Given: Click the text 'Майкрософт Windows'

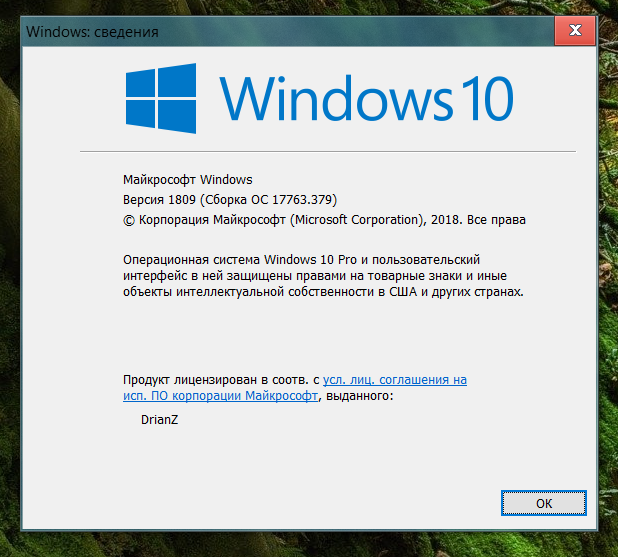Looking at the screenshot, I should click(188, 180).
